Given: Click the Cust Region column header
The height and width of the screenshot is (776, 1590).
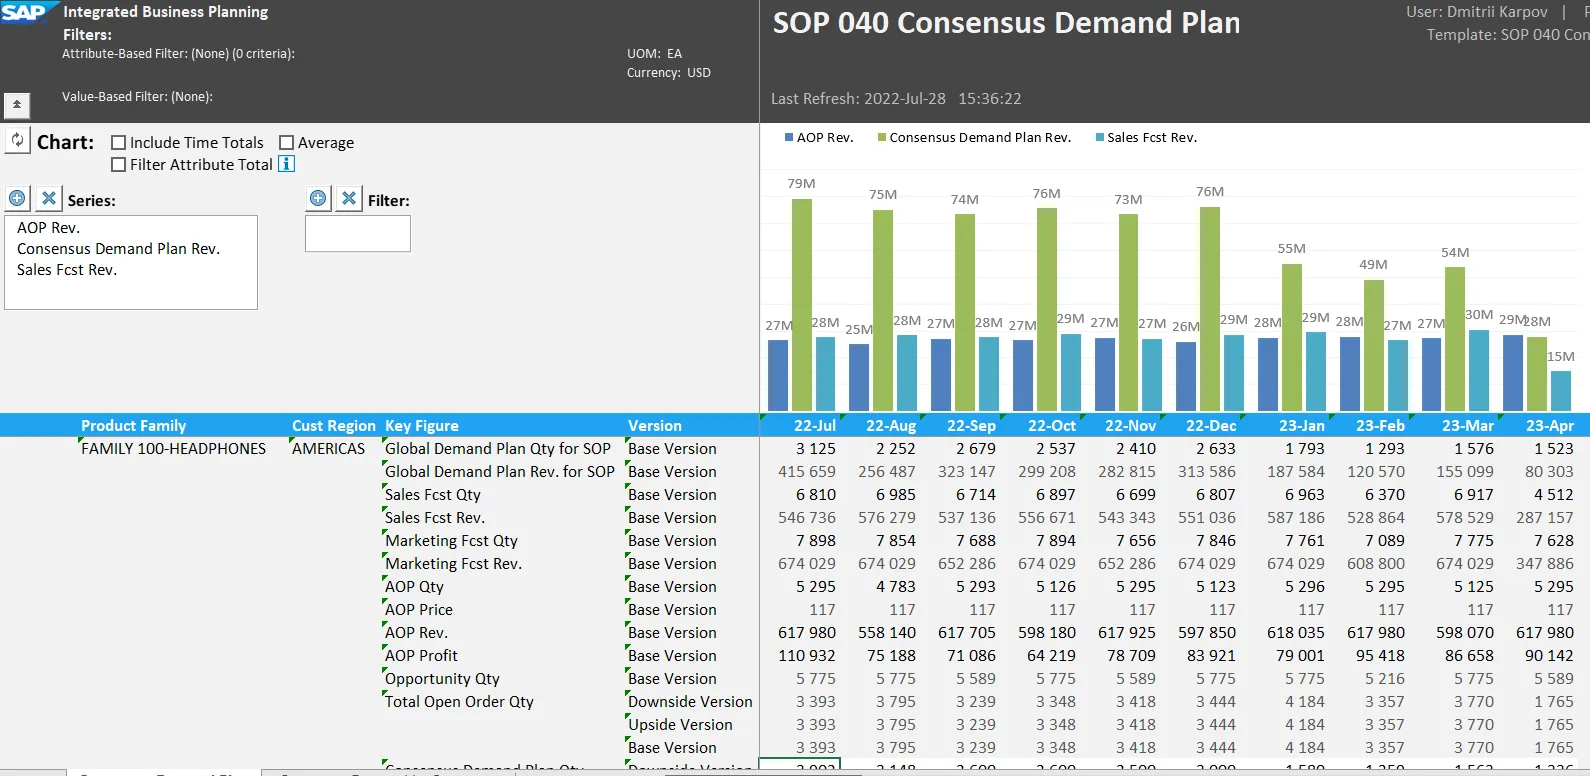Looking at the screenshot, I should tap(334, 425).
